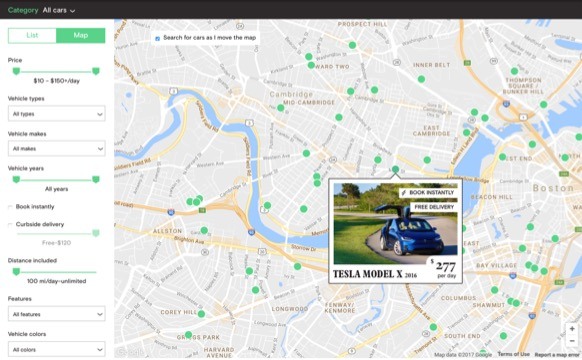Select the Map view tab

click(81, 36)
